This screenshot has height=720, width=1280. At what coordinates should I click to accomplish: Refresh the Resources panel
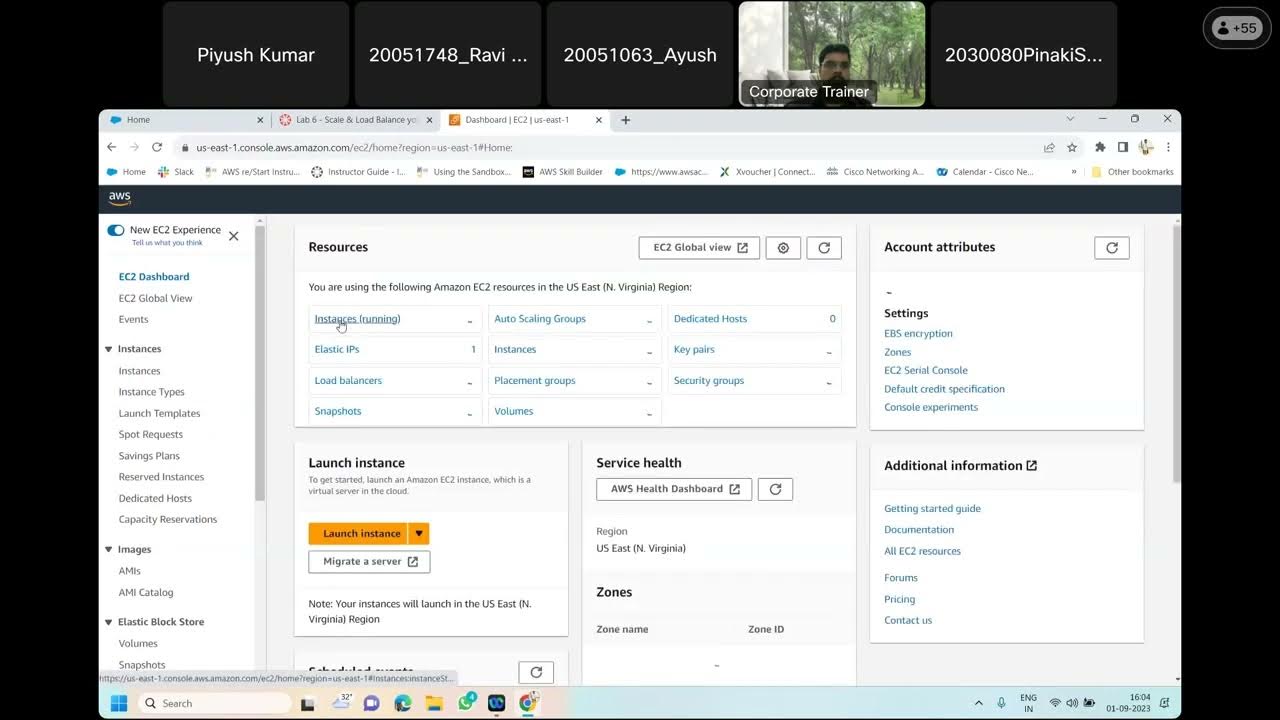[x=824, y=248]
